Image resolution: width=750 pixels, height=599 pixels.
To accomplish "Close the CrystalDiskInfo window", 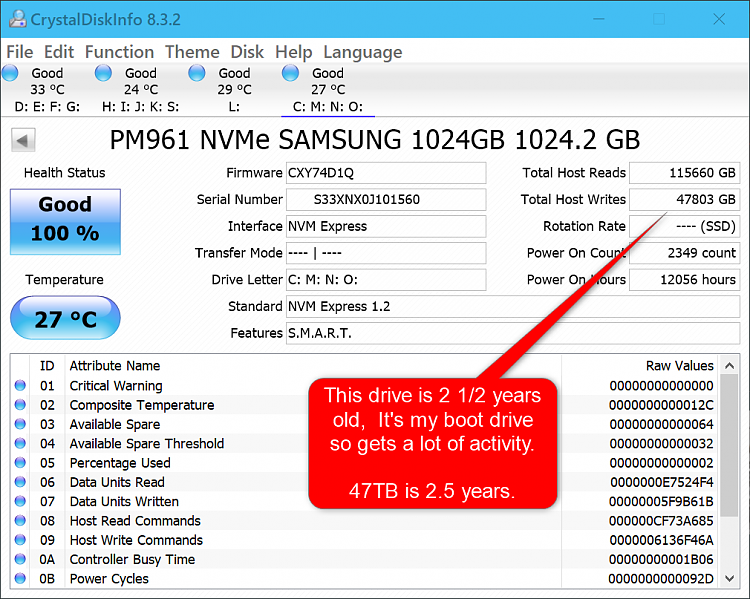I will click(719, 19).
